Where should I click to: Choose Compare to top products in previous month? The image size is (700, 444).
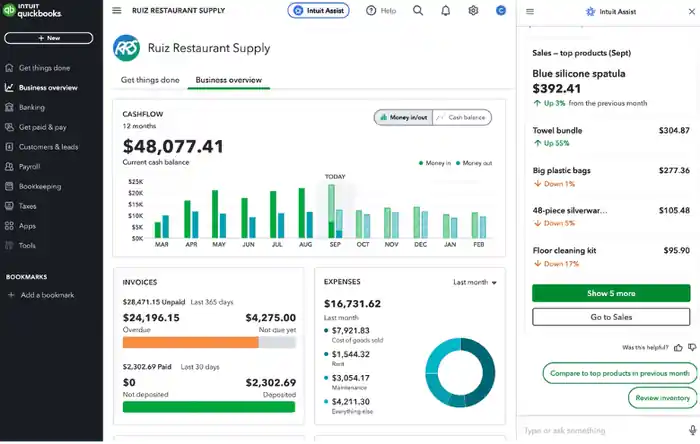(619, 373)
